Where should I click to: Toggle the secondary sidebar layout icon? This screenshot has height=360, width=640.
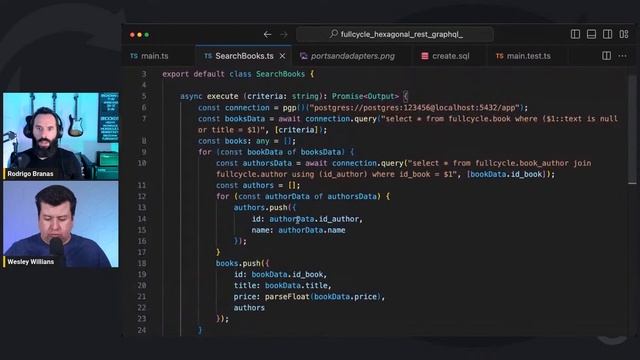click(x=607, y=34)
